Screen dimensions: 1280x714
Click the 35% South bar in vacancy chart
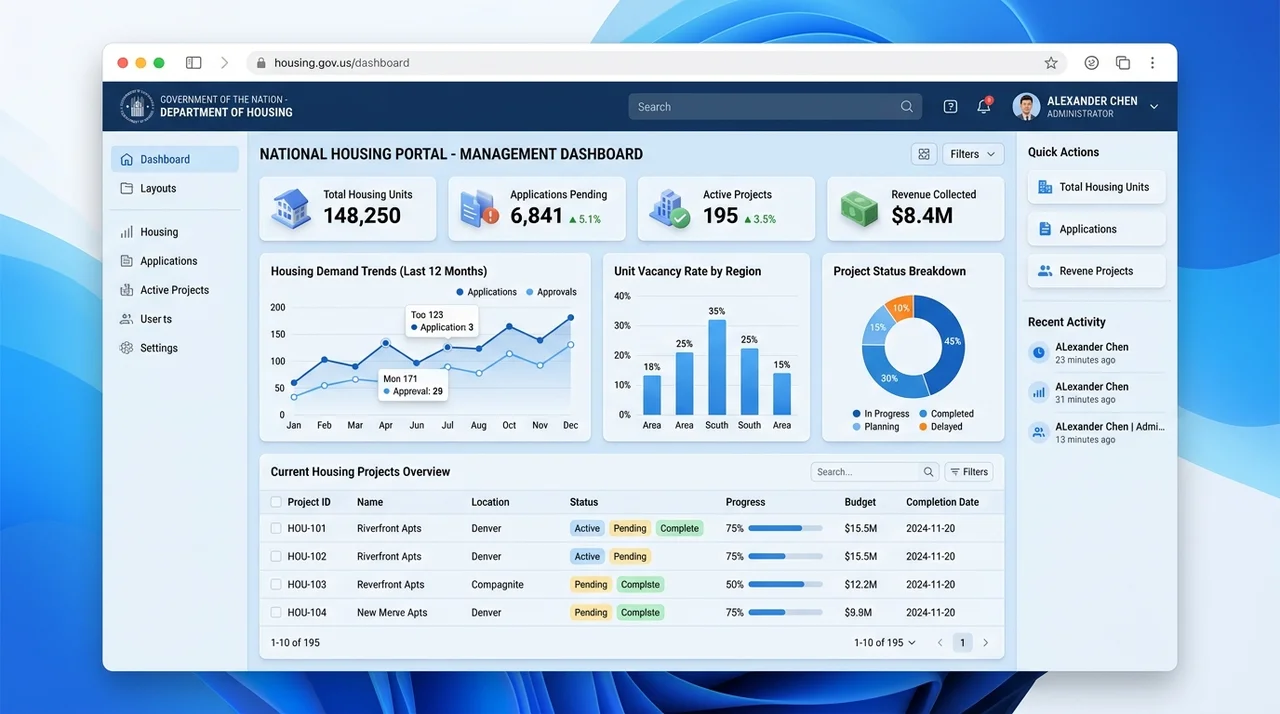[x=717, y=367]
